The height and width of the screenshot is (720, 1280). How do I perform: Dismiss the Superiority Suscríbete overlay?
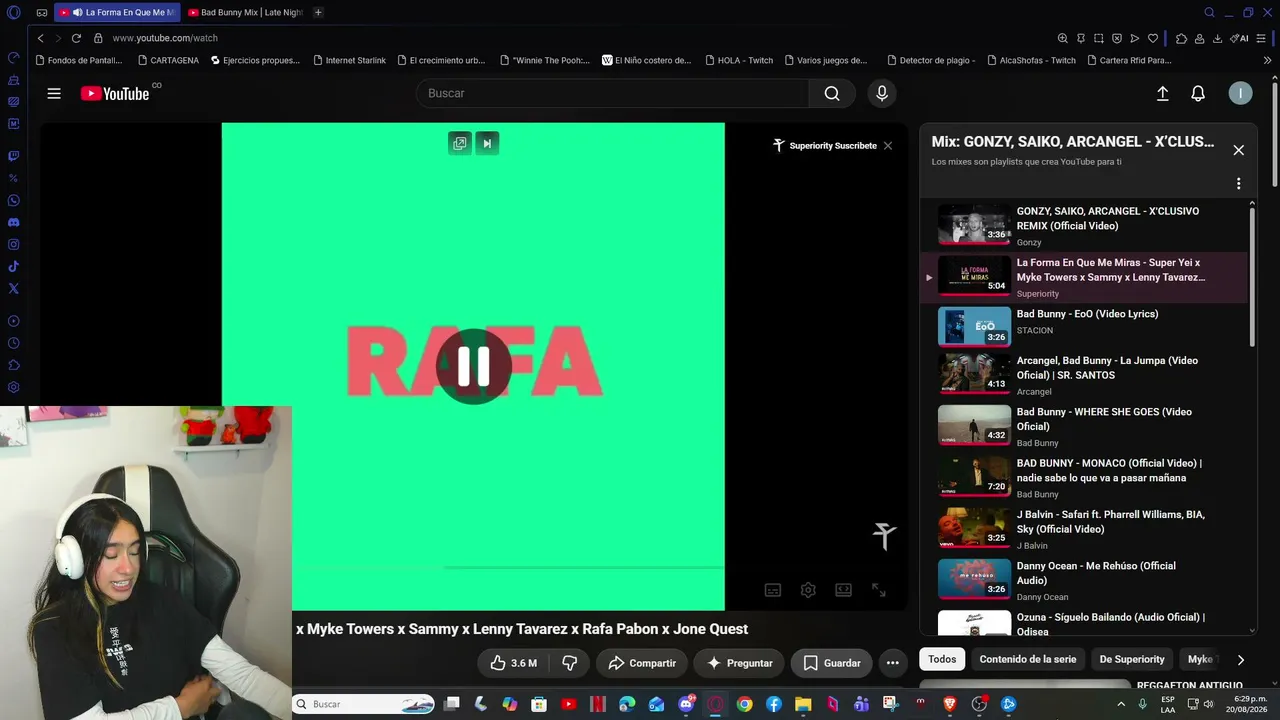(887, 146)
